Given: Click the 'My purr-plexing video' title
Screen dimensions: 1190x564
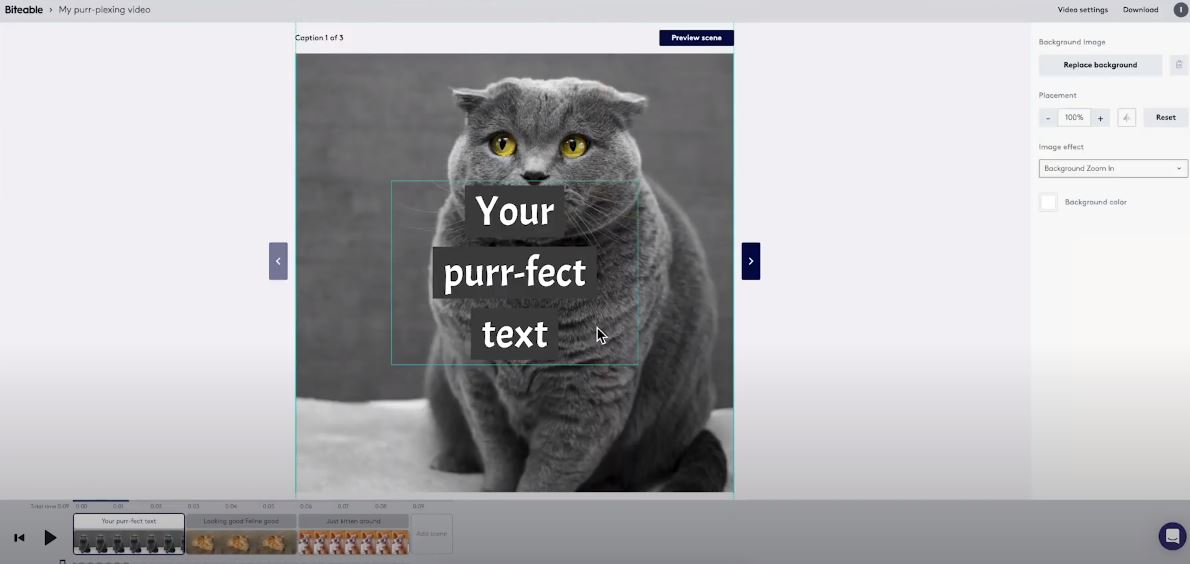Looking at the screenshot, I should (104, 10).
